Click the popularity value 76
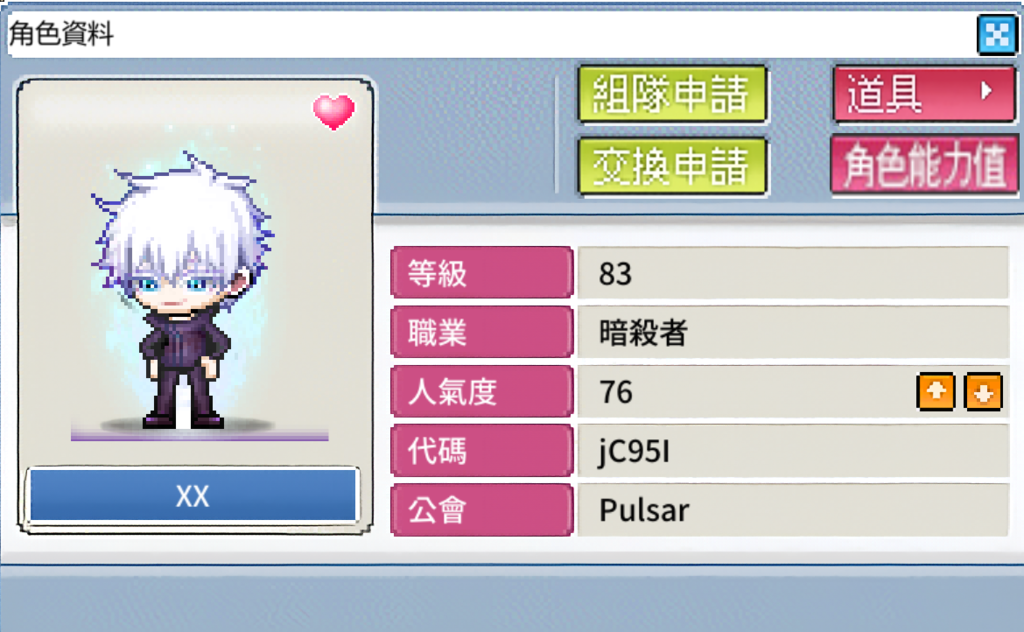Screen dimensions: 1024x632 pyautogui.click(x=616, y=392)
